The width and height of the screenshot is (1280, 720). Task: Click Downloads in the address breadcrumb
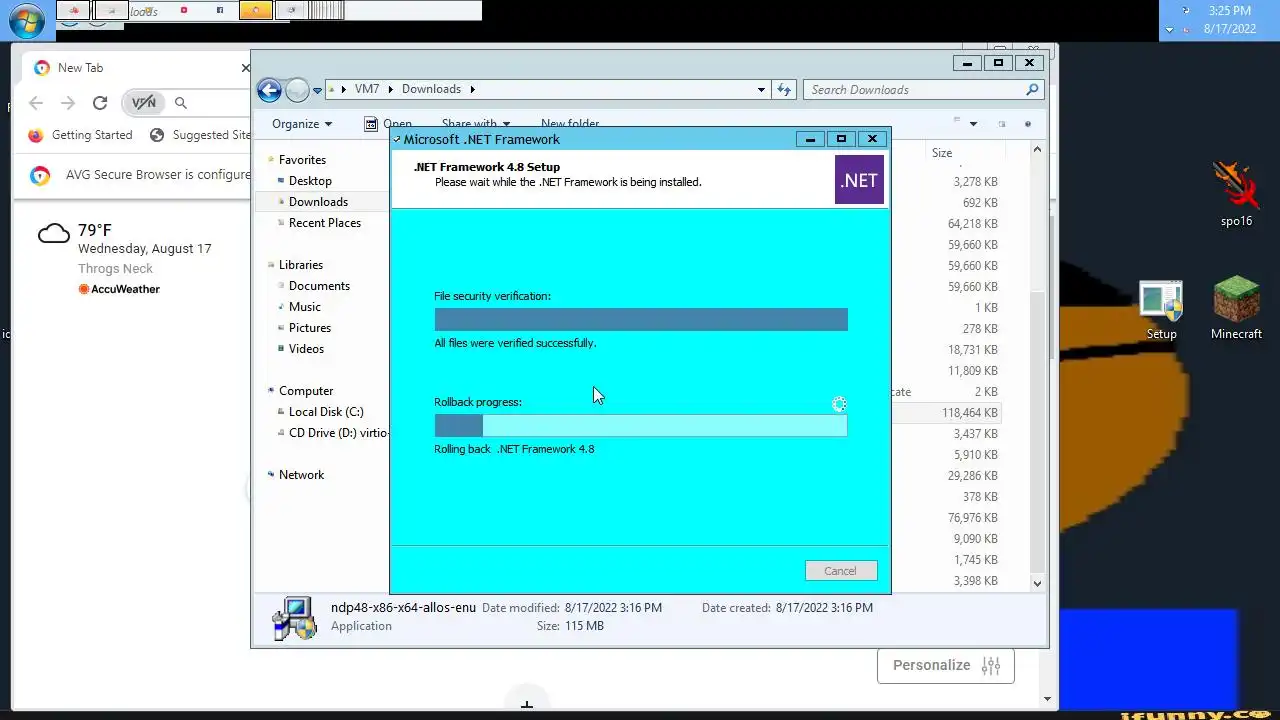click(x=431, y=89)
